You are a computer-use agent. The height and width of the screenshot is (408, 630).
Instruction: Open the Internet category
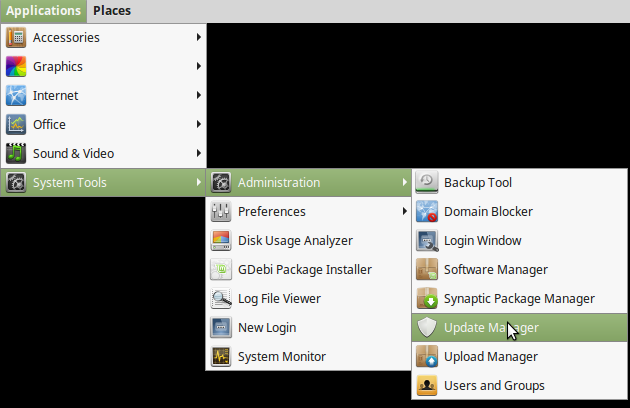(x=104, y=95)
